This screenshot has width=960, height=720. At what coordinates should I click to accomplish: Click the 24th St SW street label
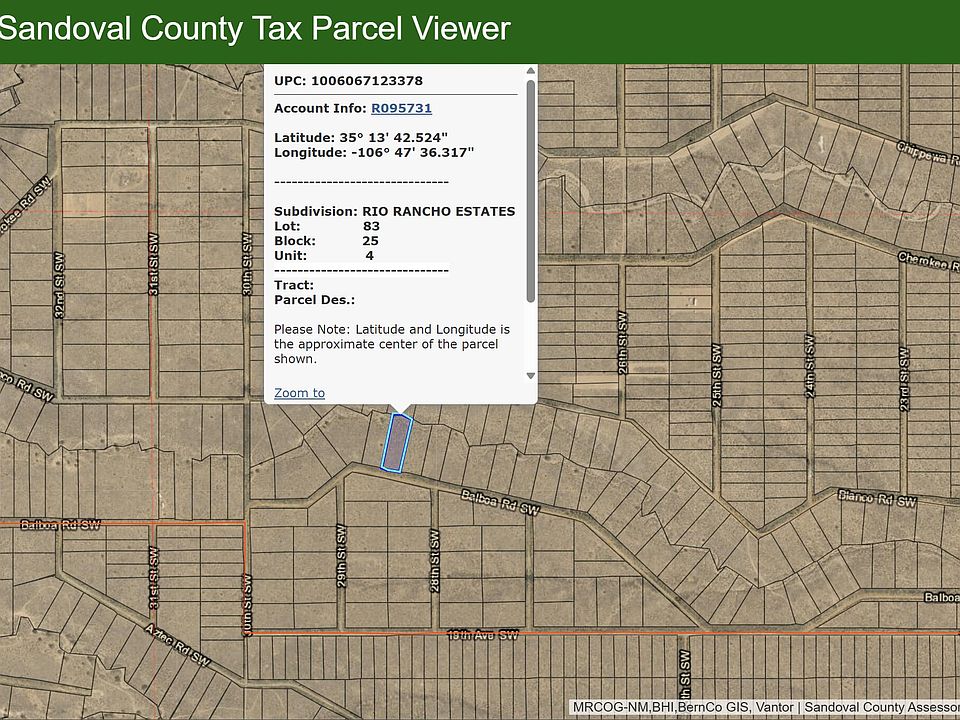click(x=810, y=366)
